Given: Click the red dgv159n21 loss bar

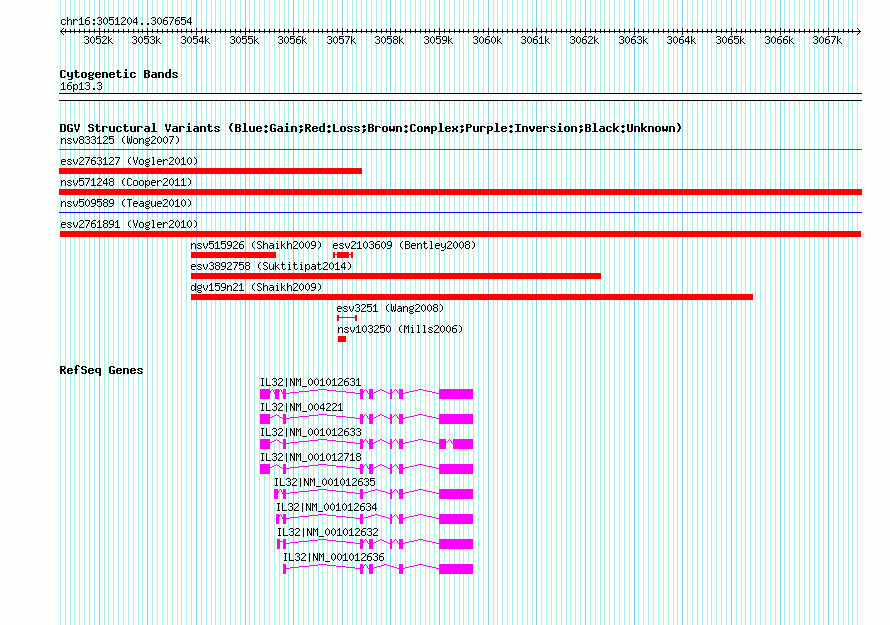Looking at the screenshot, I should click(x=472, y=297).
